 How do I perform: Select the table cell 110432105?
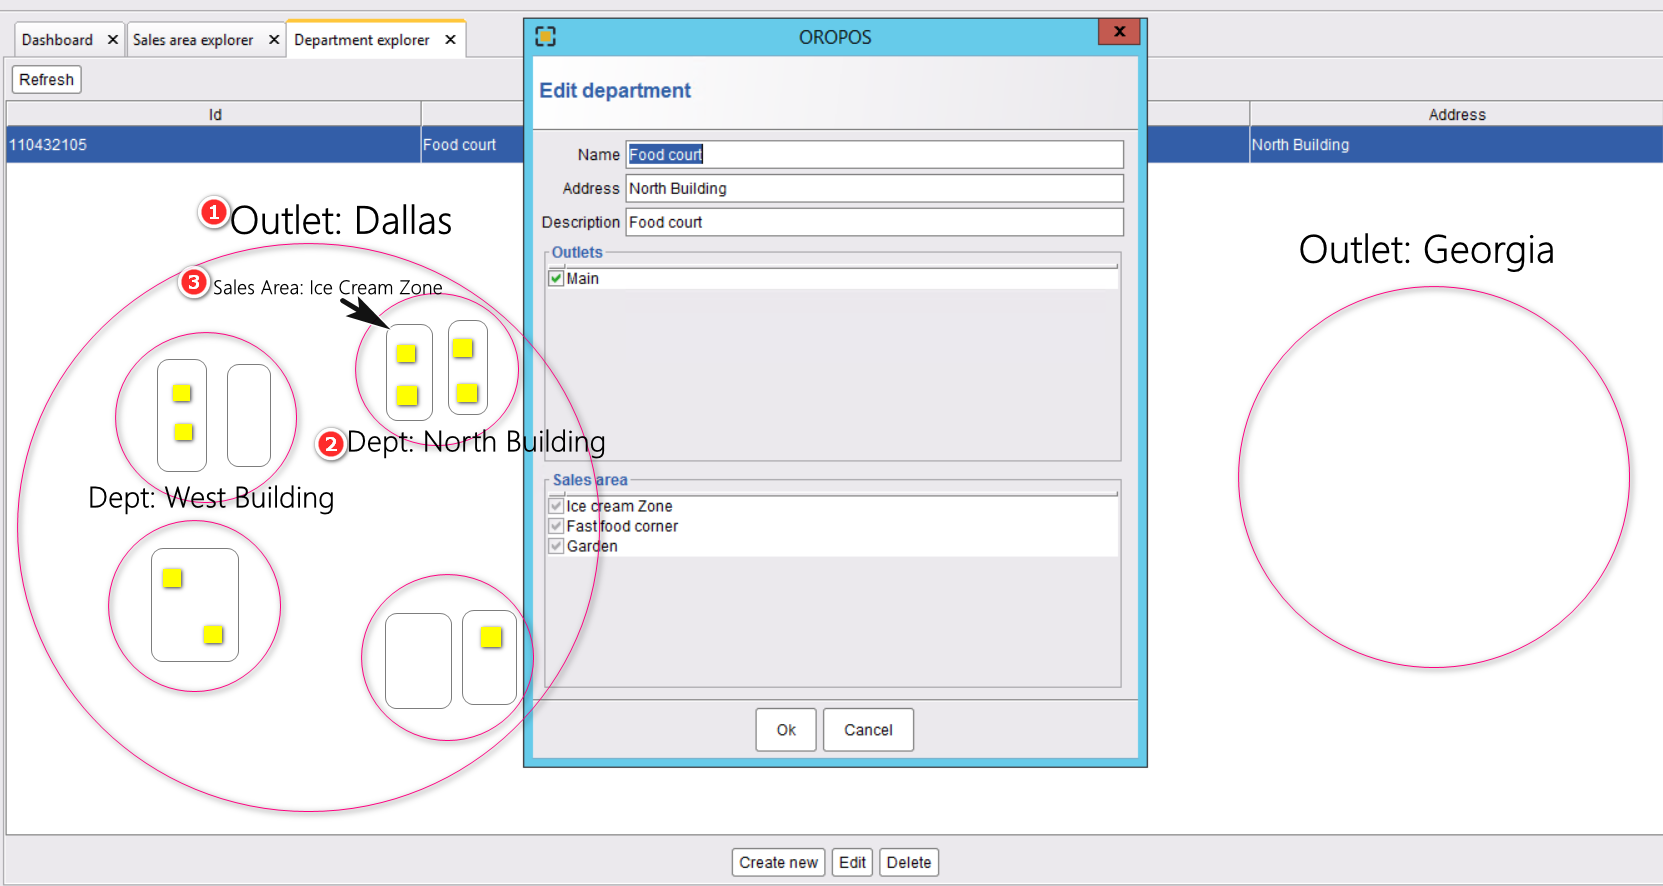click(214, 145)
